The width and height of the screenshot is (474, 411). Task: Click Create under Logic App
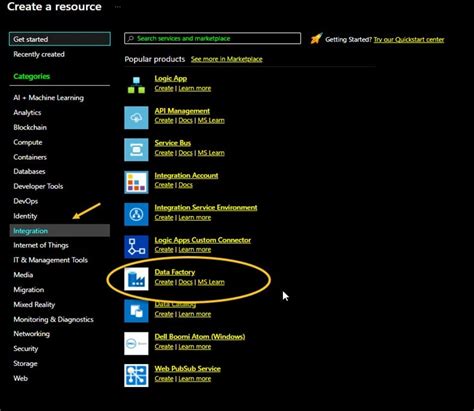point(164,88)
